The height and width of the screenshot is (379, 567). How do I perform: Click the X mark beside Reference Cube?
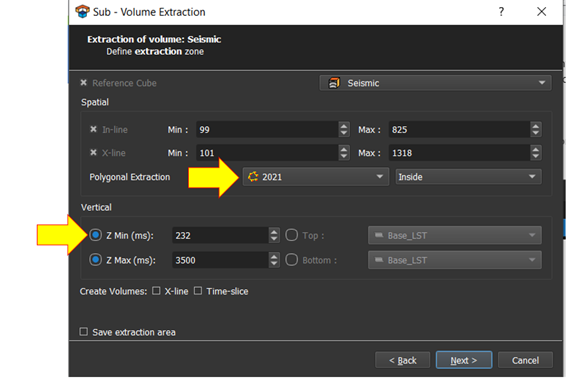84,83
